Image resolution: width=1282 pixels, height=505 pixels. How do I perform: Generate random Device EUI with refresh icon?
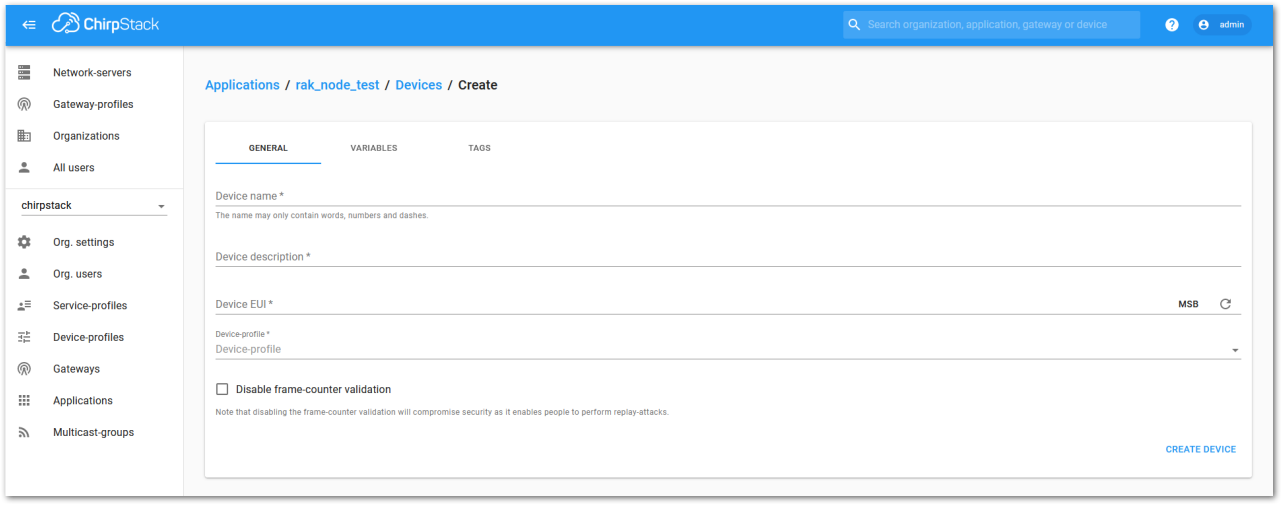[1225, 304]
